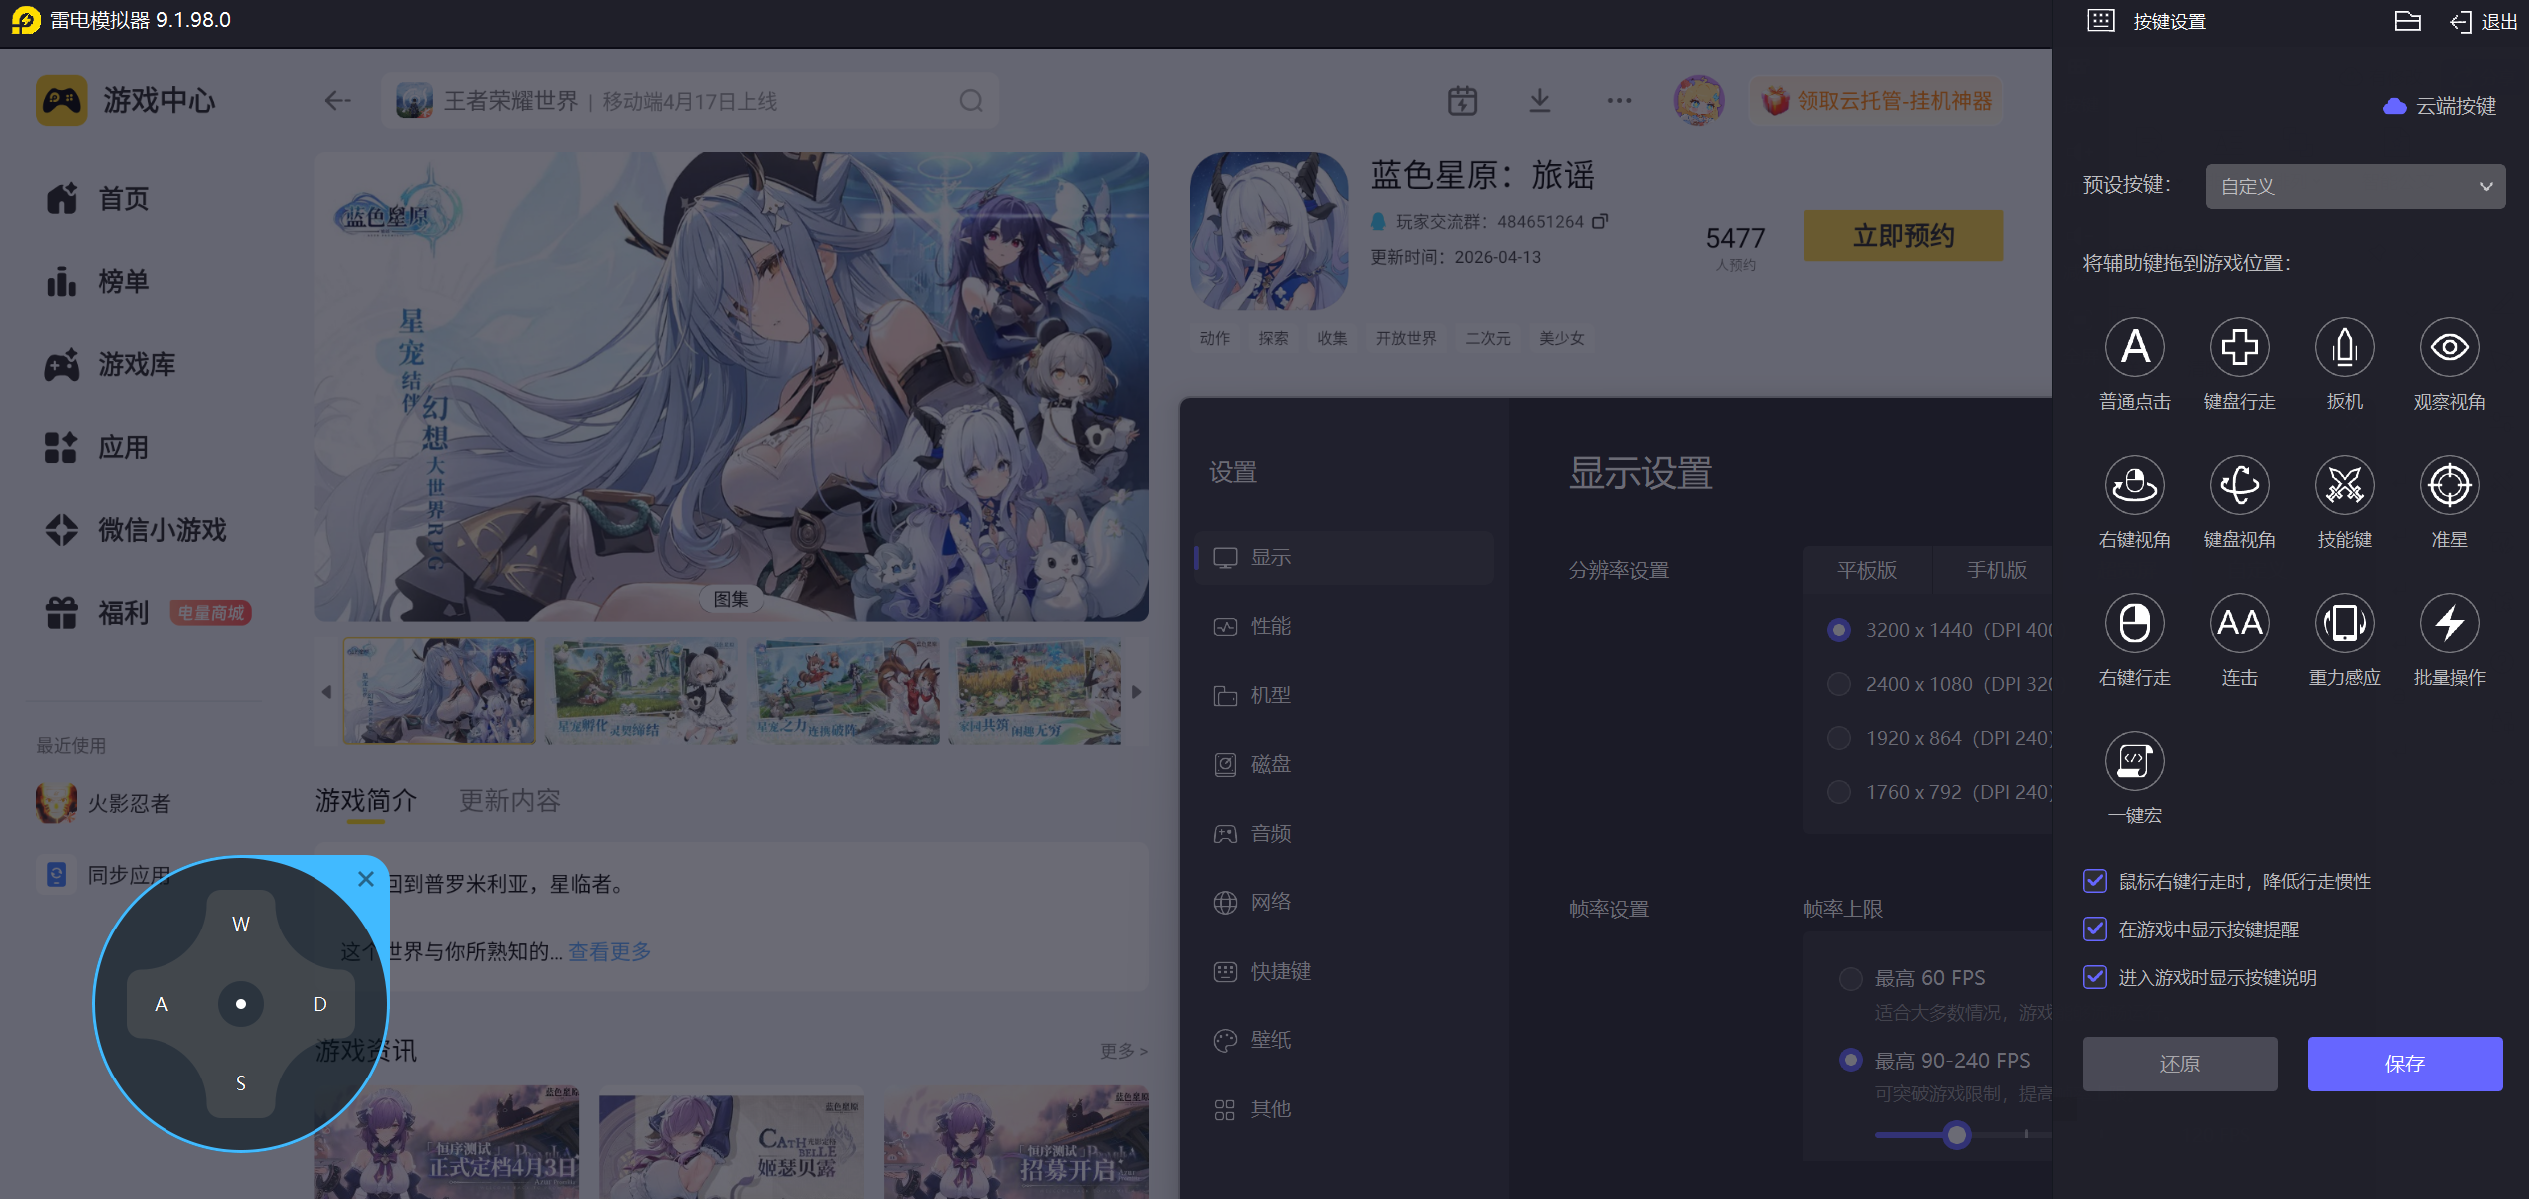Uncheck 鼠标右键行走时 reduce inertia checkbox
The height and width of the screenshot is (1199, 2529).
pos(2095,881)
